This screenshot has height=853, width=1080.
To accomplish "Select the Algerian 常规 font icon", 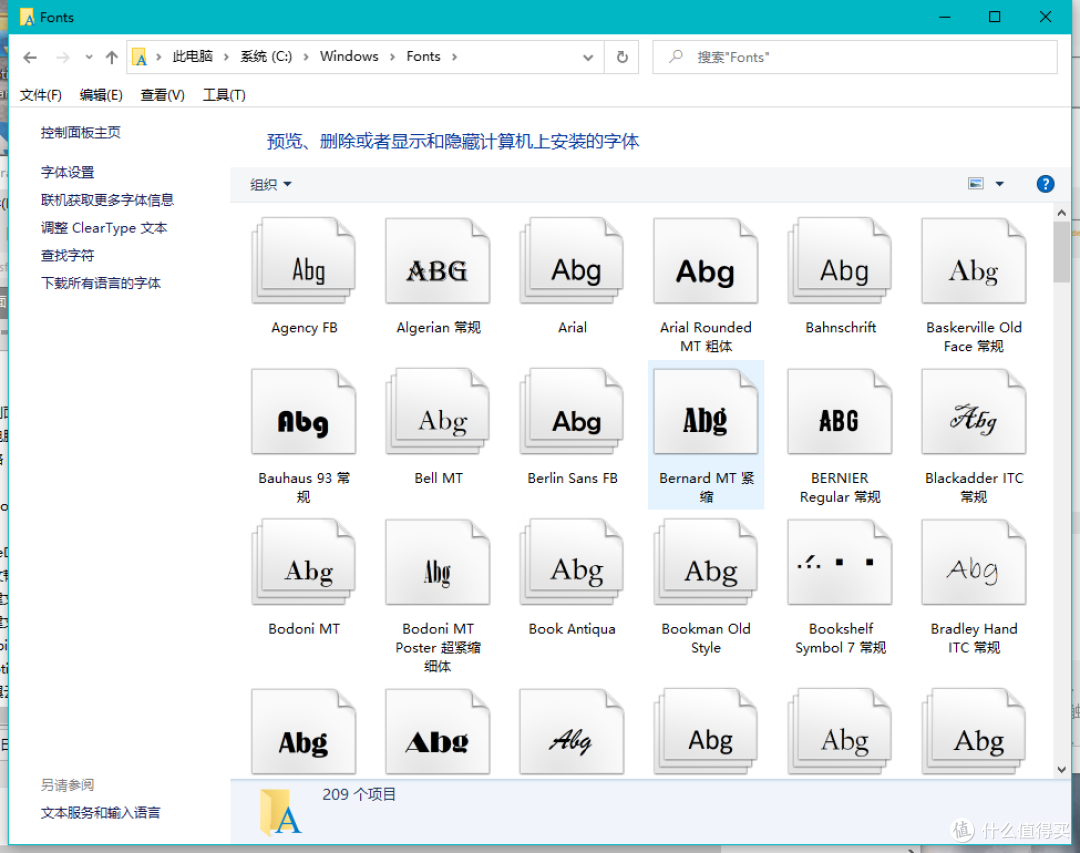I will (x=437, y=260).
